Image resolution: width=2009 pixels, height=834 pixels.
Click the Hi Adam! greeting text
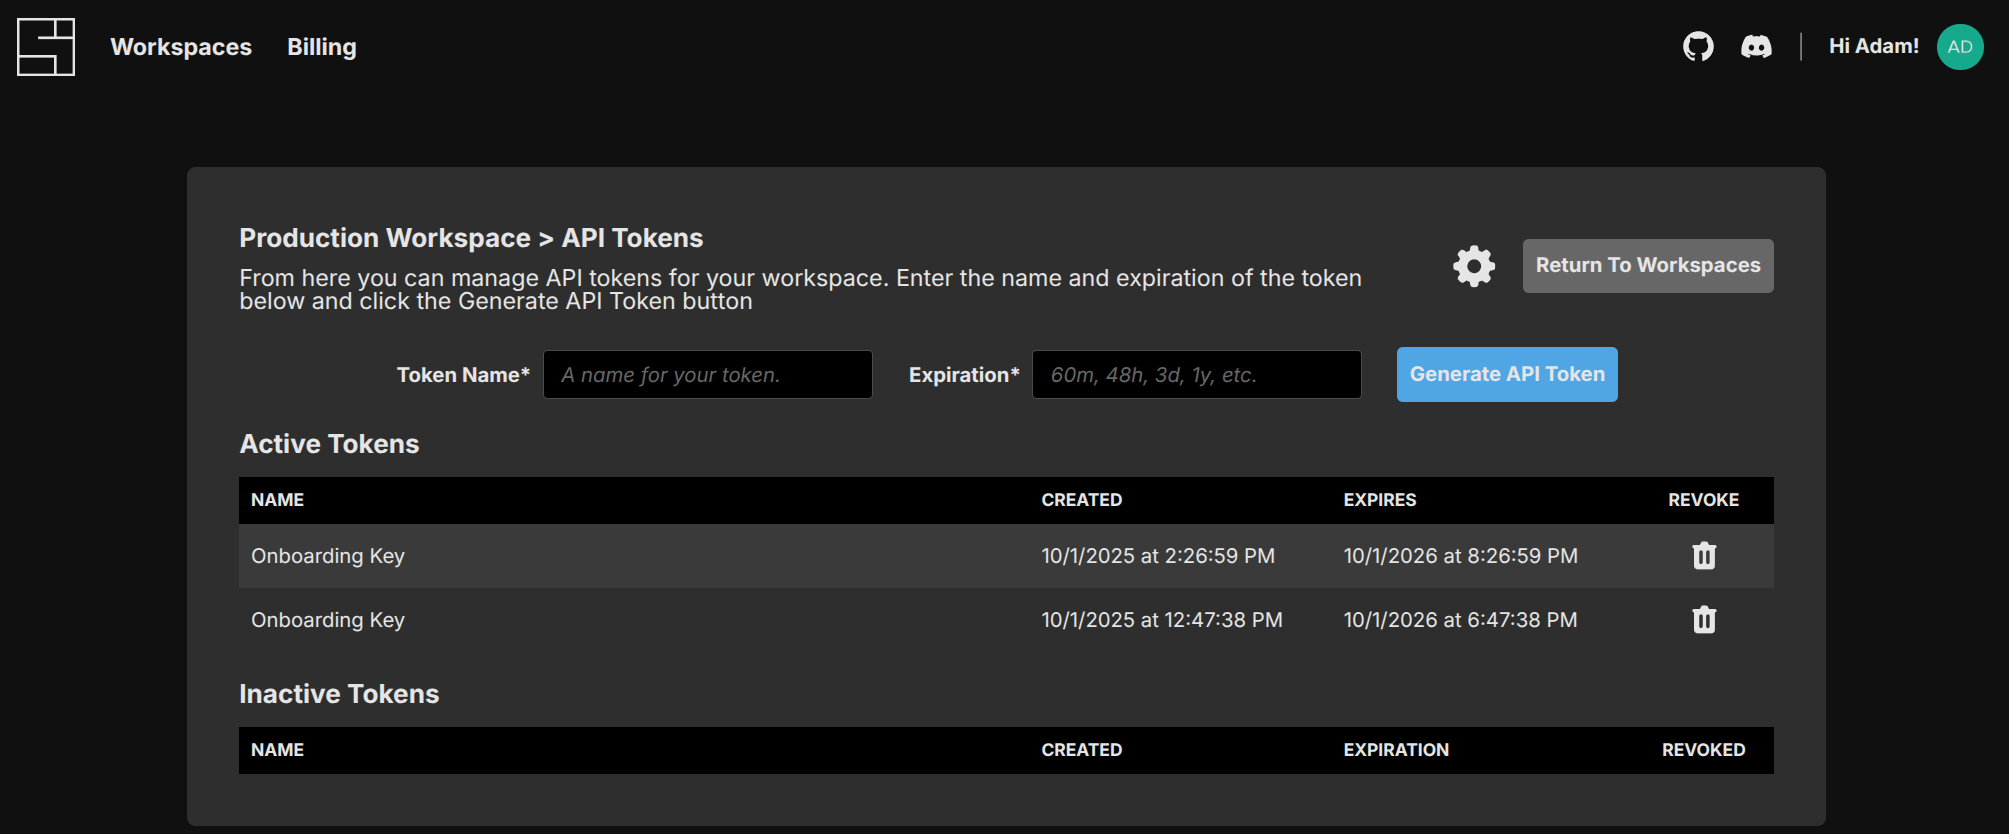pos(1873,46)
